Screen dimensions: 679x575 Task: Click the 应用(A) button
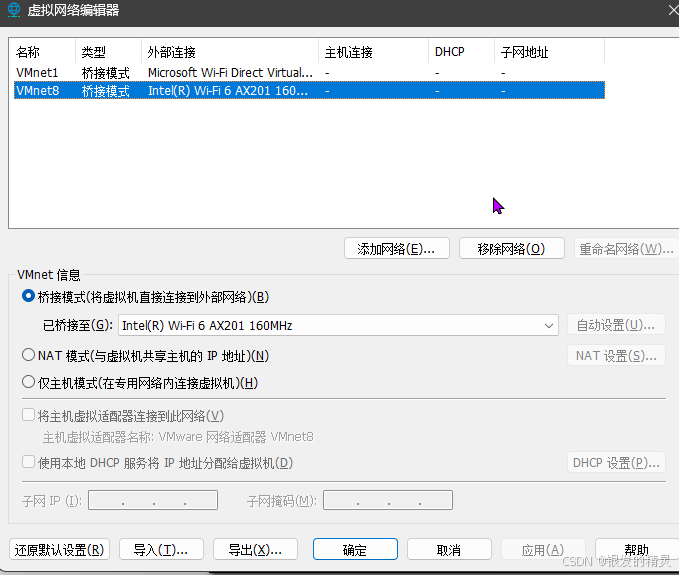click(543, 549)
